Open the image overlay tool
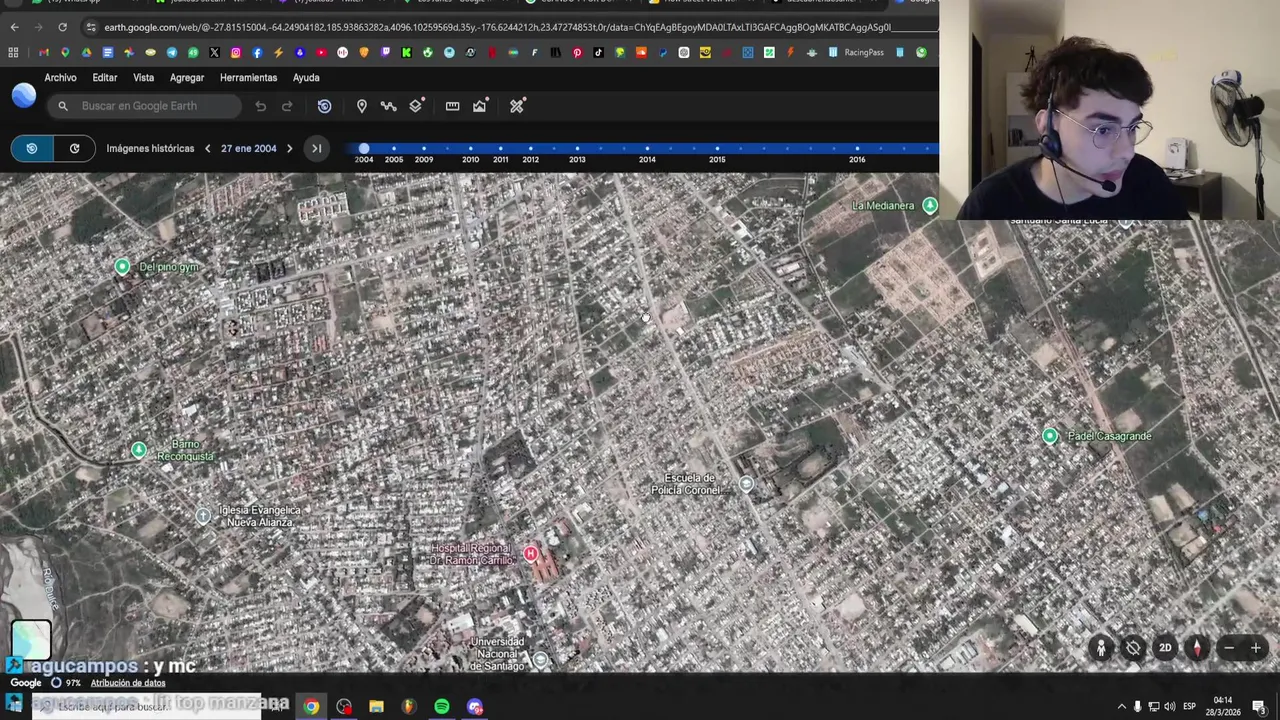The width and height of the screenshot is (1280, 720). tap(481, 105)
